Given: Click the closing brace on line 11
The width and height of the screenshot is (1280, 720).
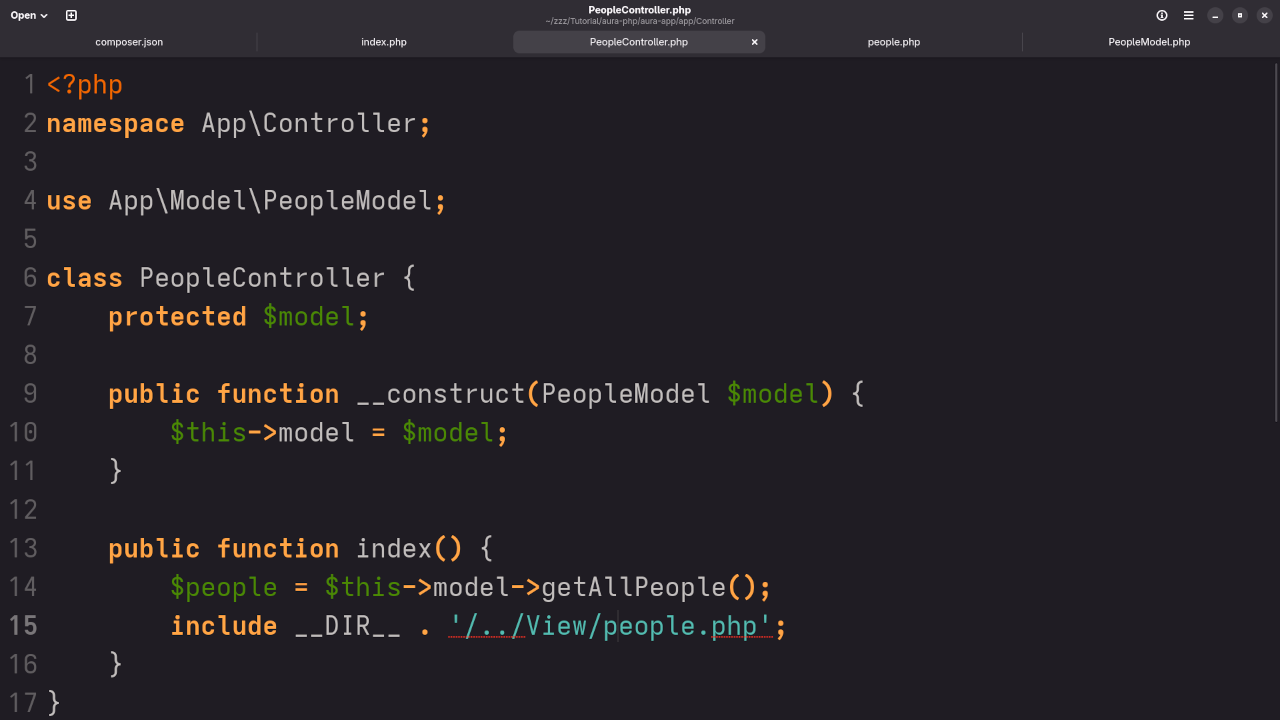Looking at the screenshot, I should click(115, 471).
